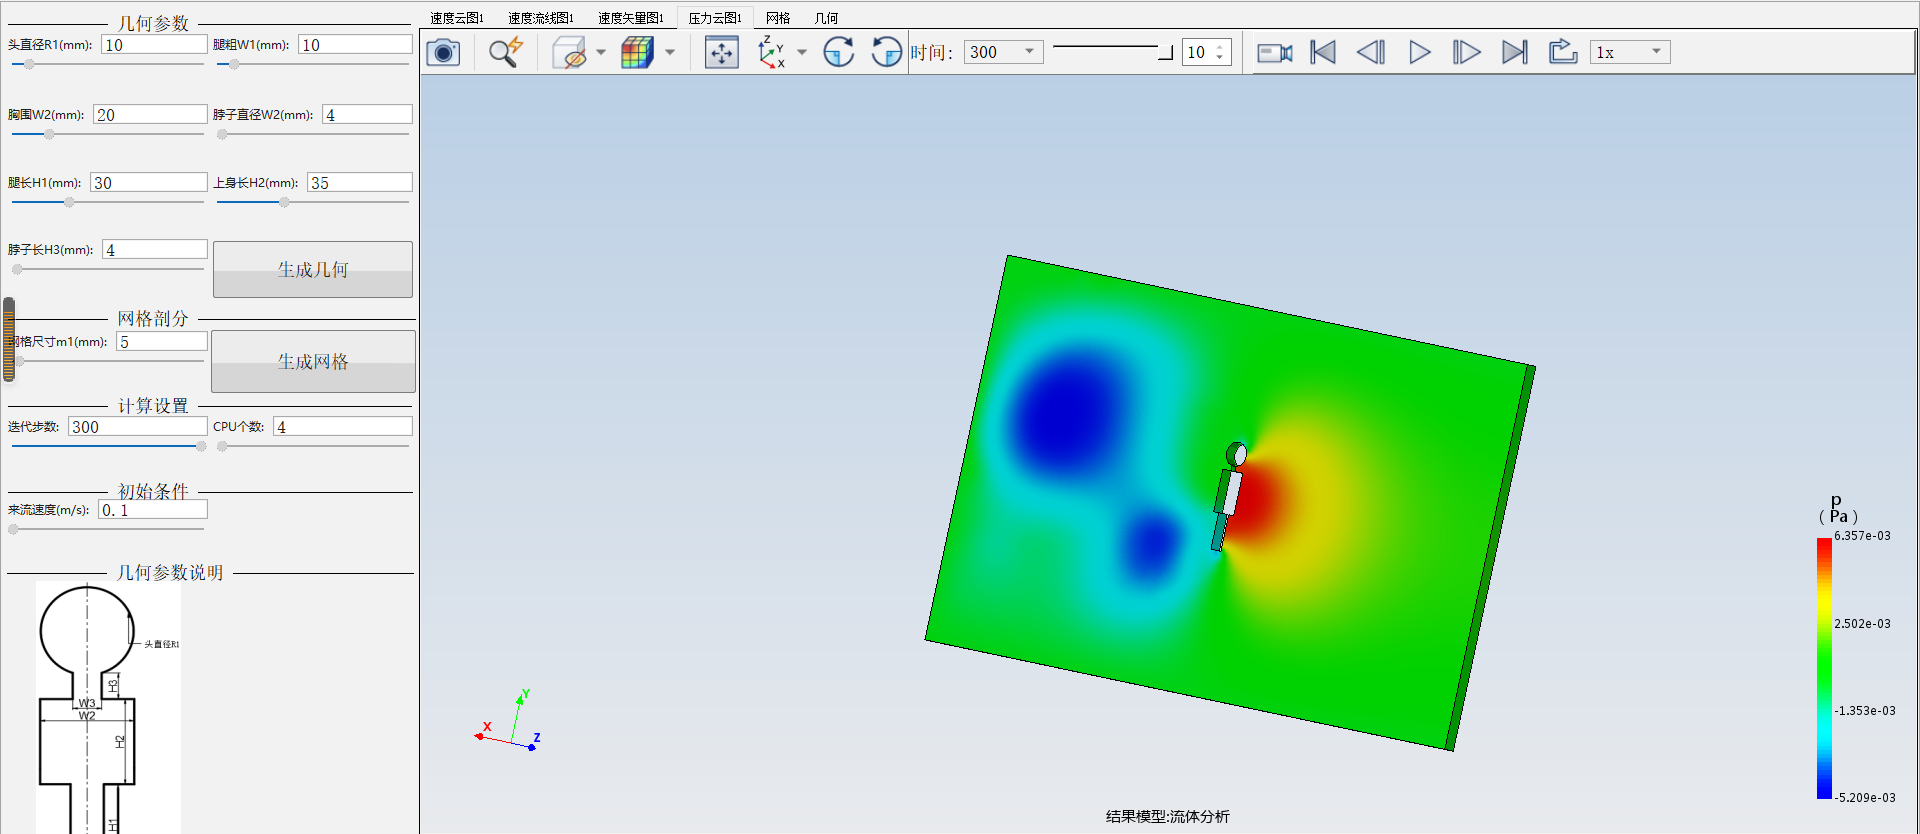Expand hide geometry dropdown arrow
Viewport: 1920px width, 834px height.
point(601,52)
